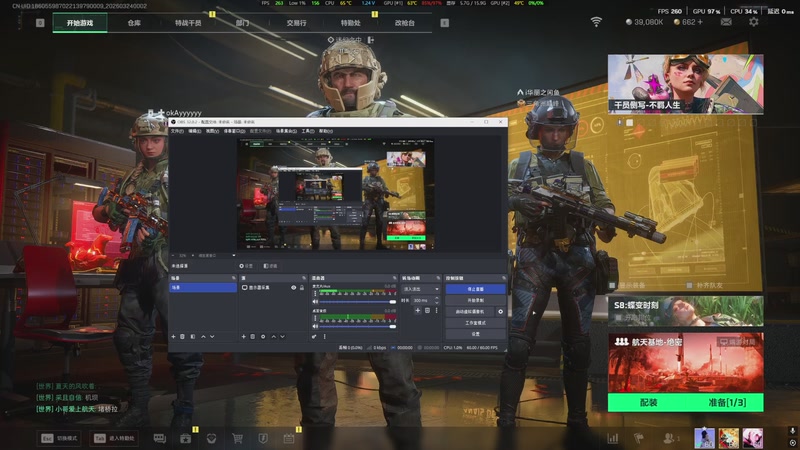The width and height of the screenshot is (800, 450).
Task: Open virtual camera settings gear in OBS
Action: pyautogui.click(x=500, y=311)
